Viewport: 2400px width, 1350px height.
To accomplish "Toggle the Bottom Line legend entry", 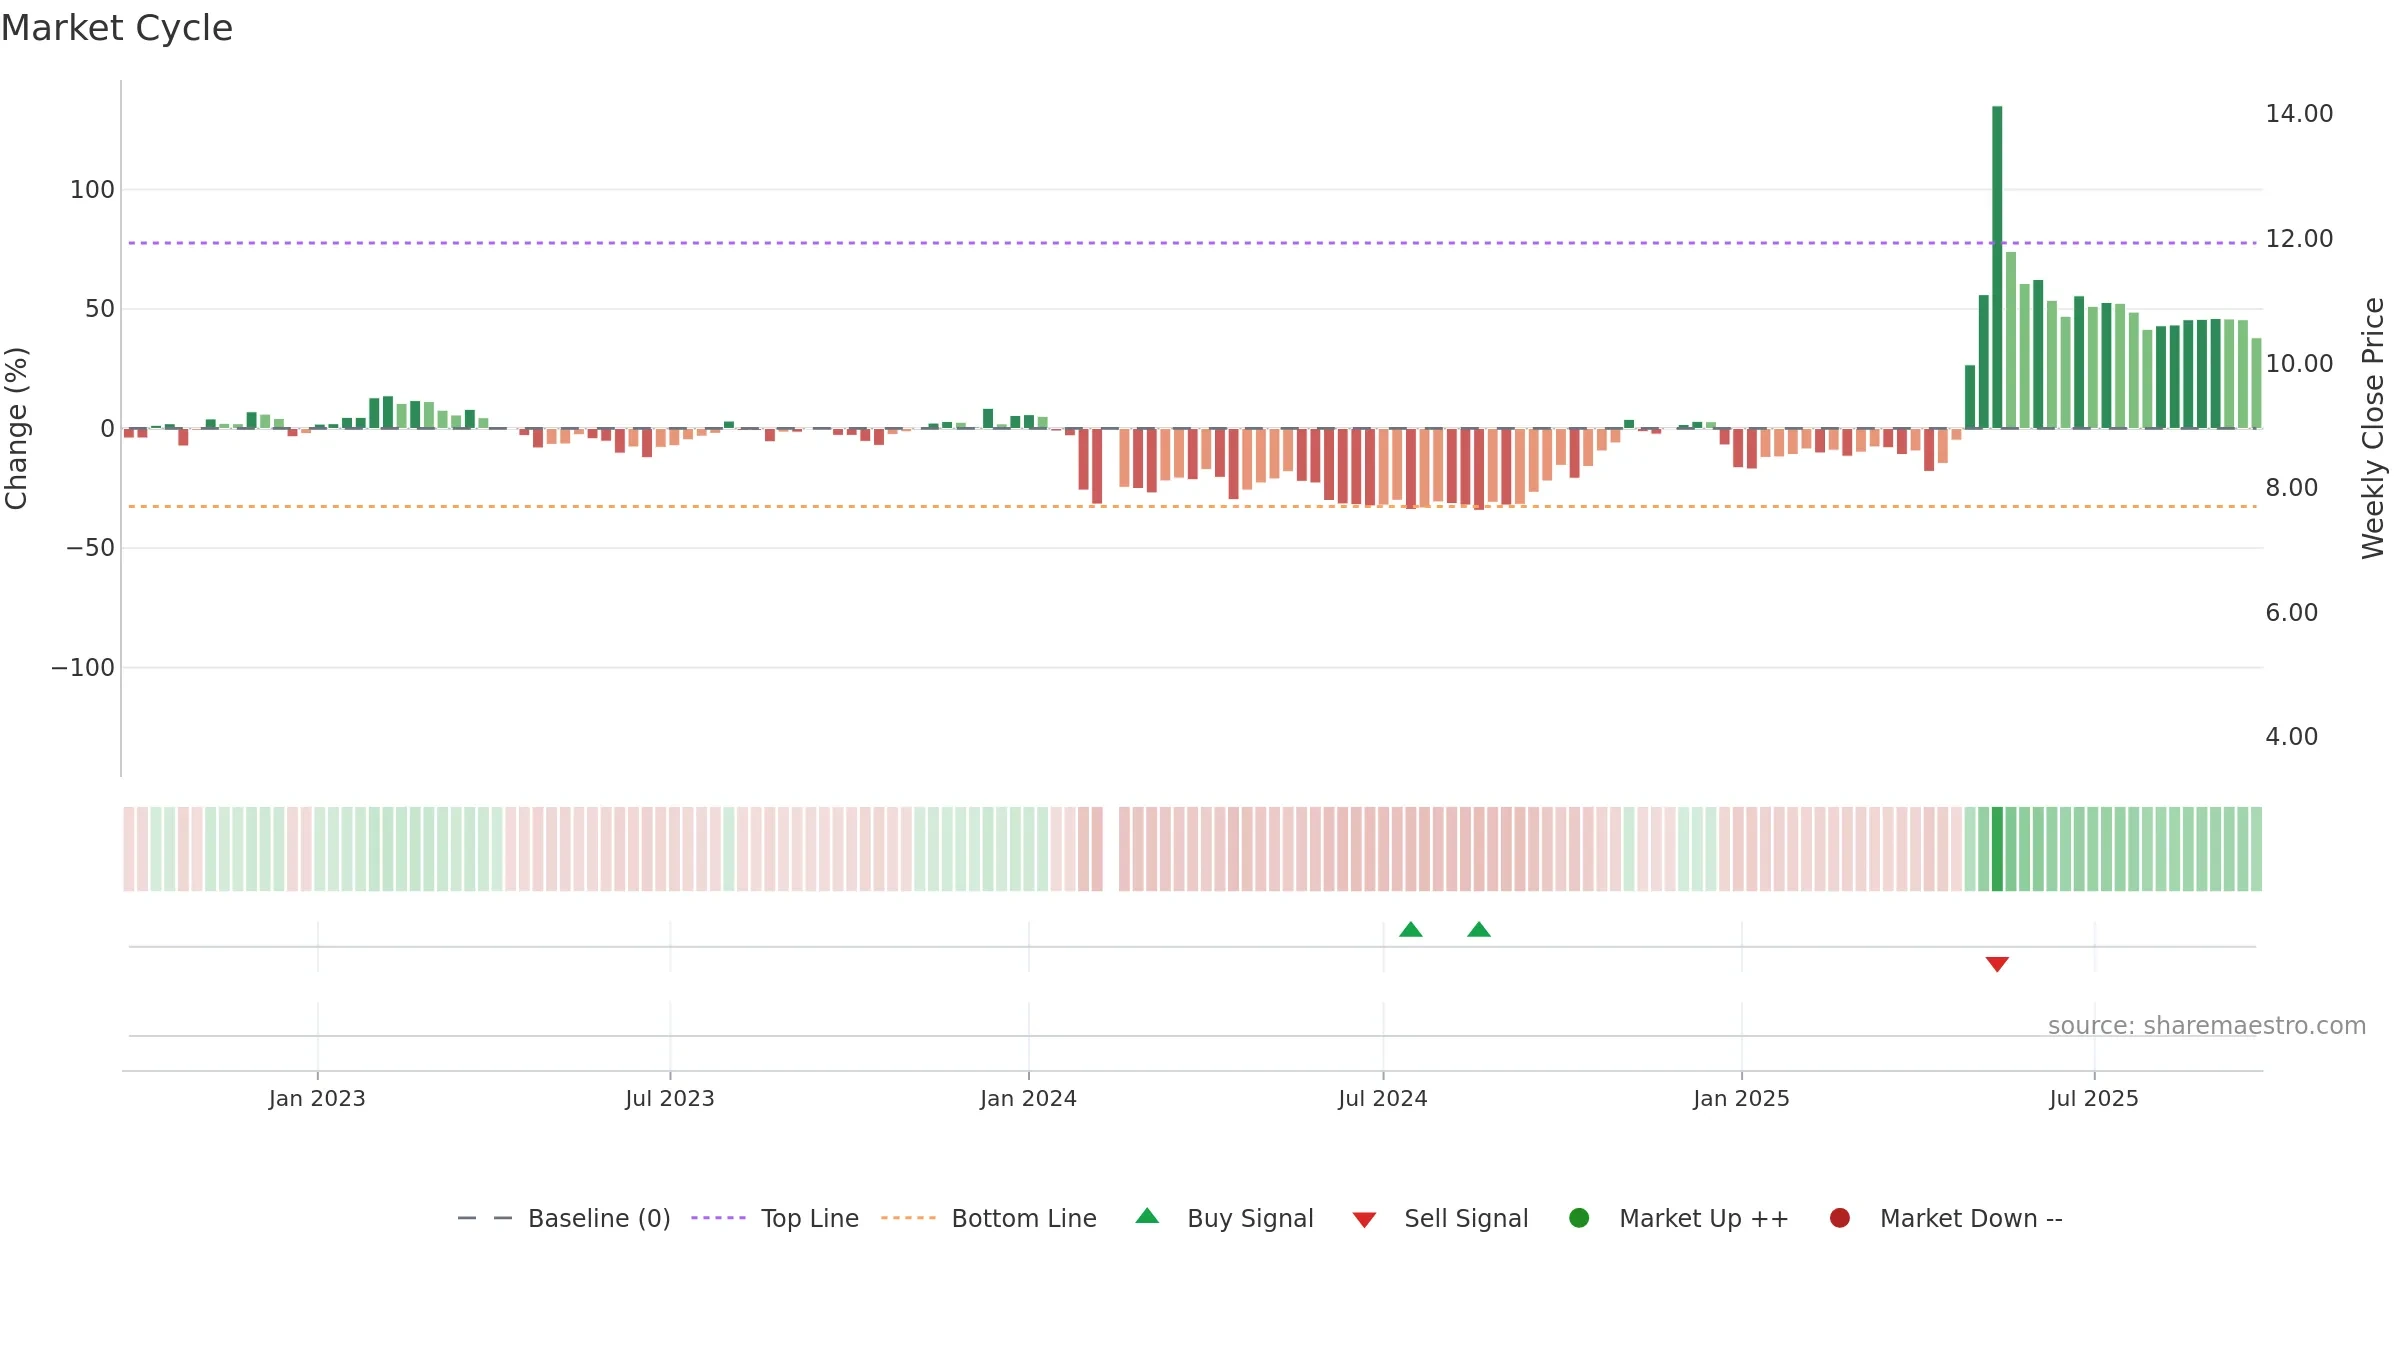I will [x=989, y=1218].
